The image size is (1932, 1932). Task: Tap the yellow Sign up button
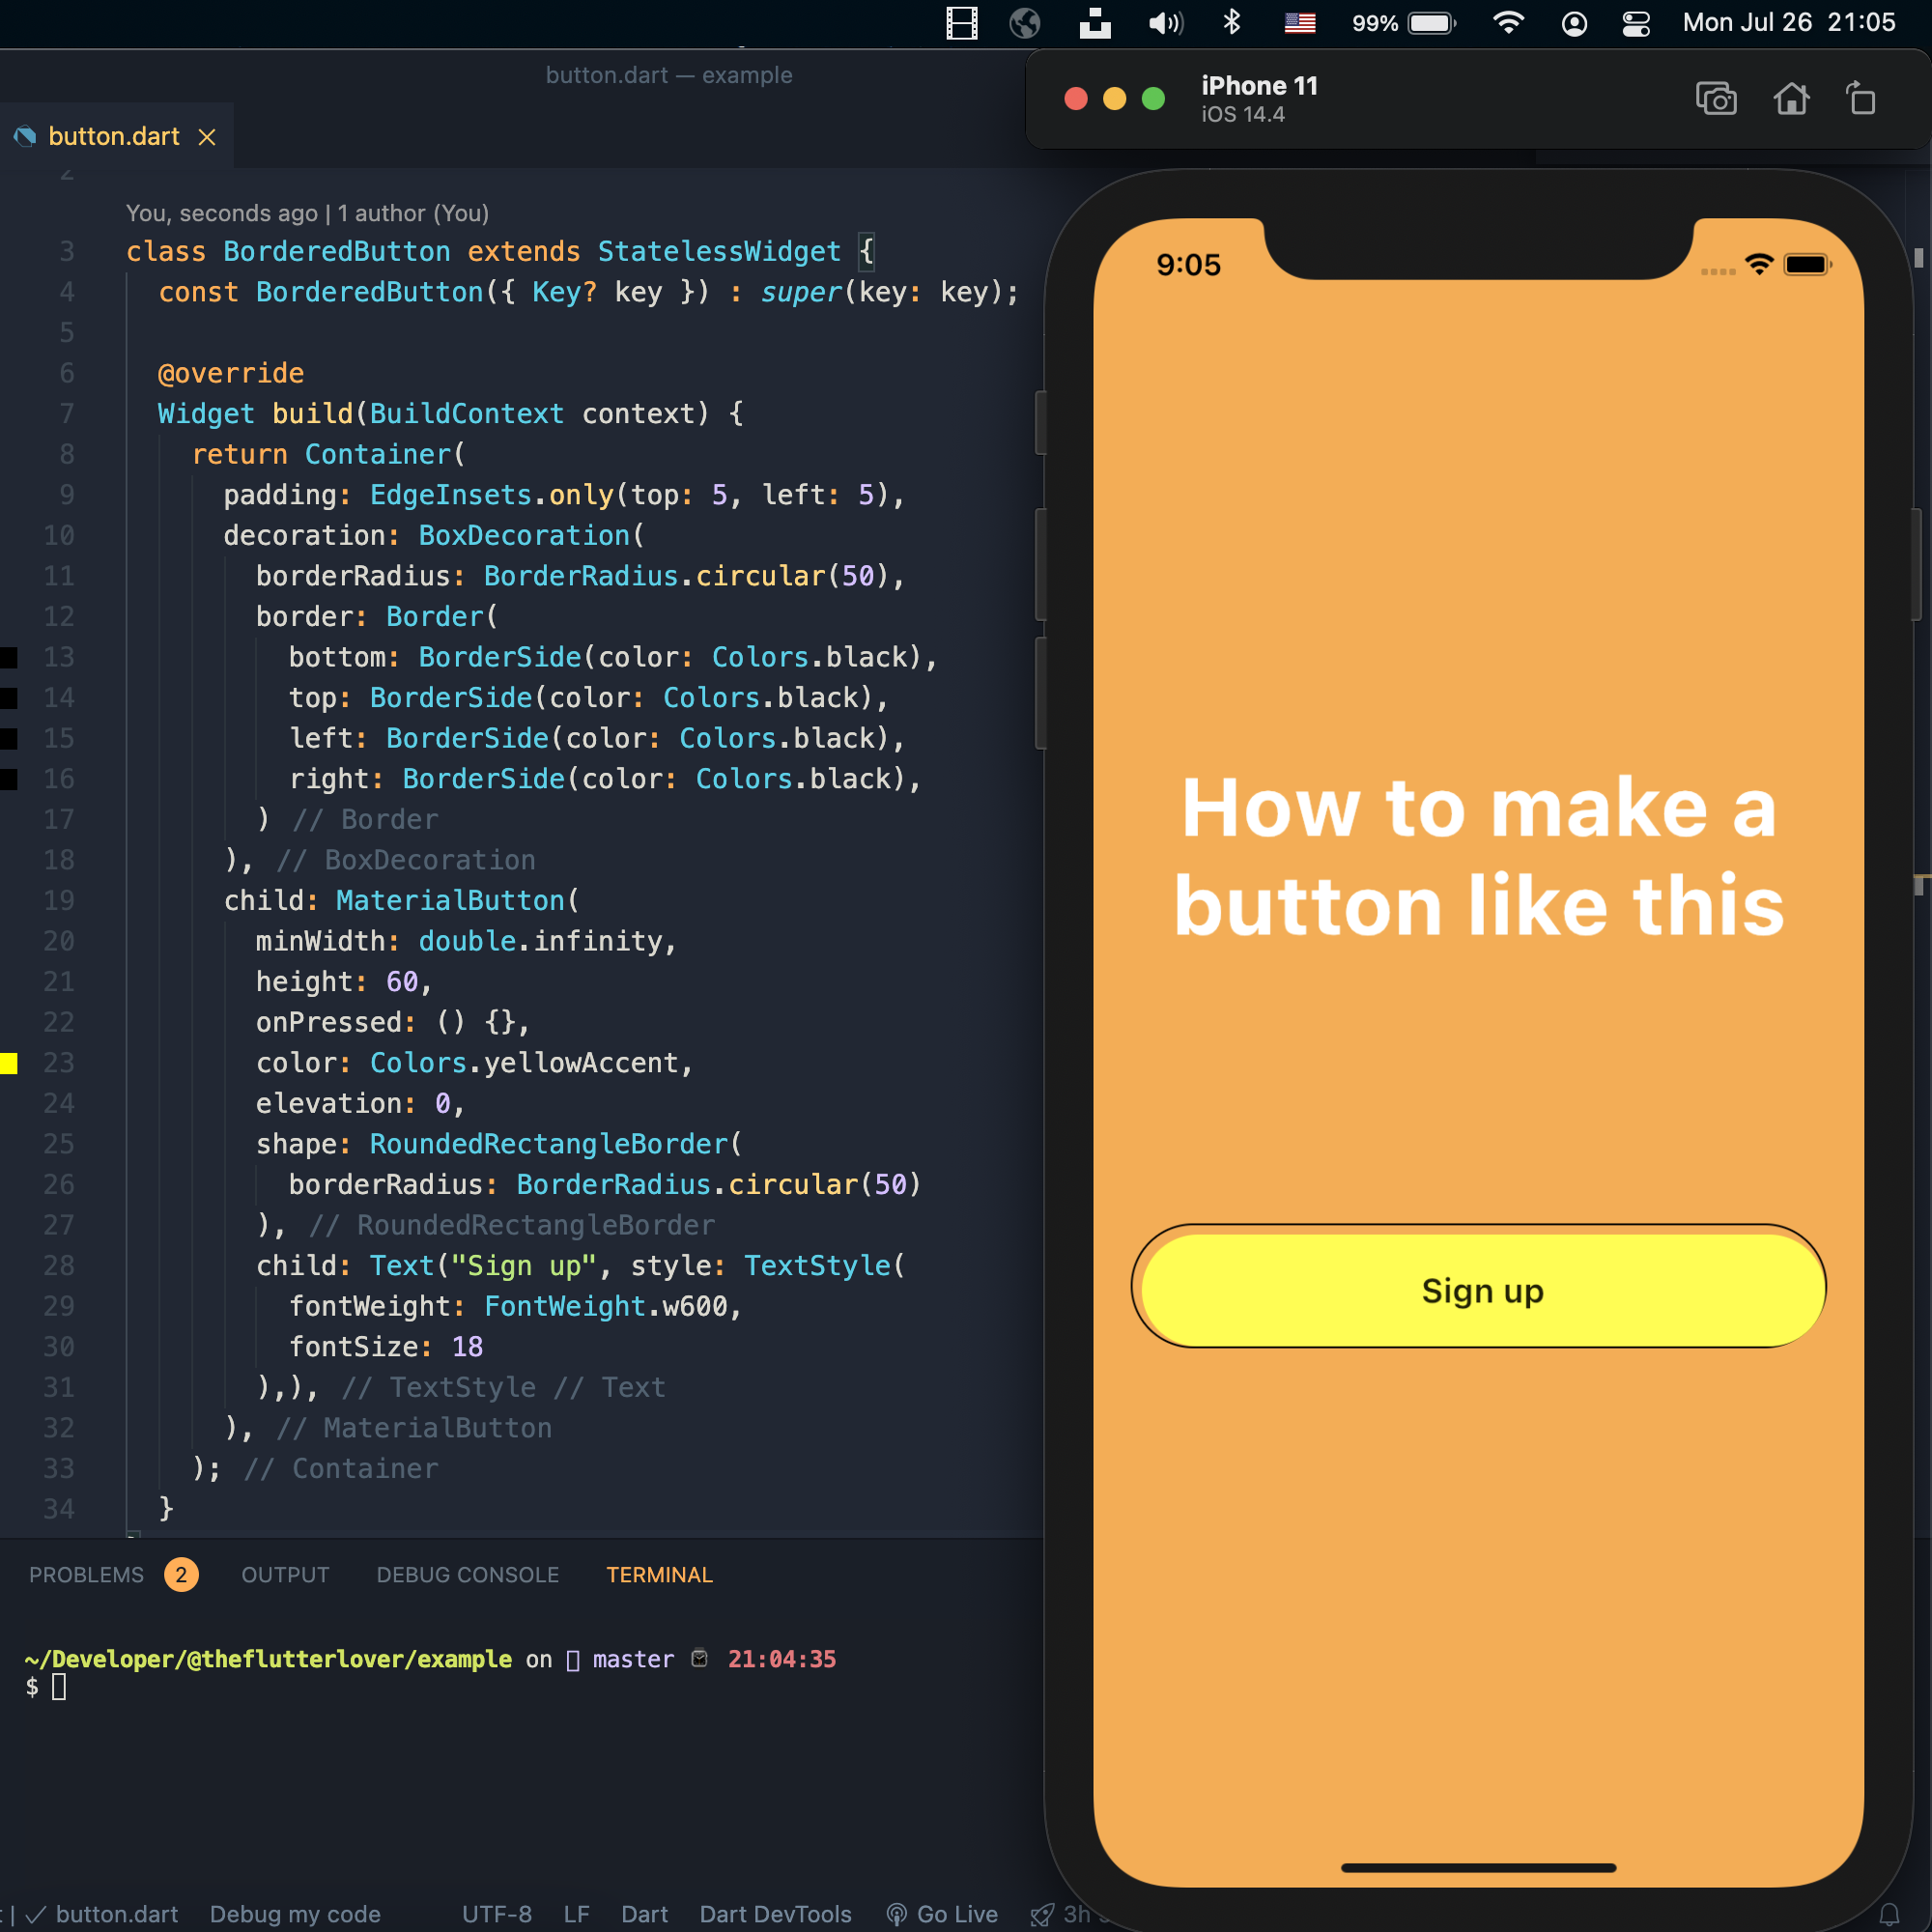pyautogui.click(x=1482, y=1290)
